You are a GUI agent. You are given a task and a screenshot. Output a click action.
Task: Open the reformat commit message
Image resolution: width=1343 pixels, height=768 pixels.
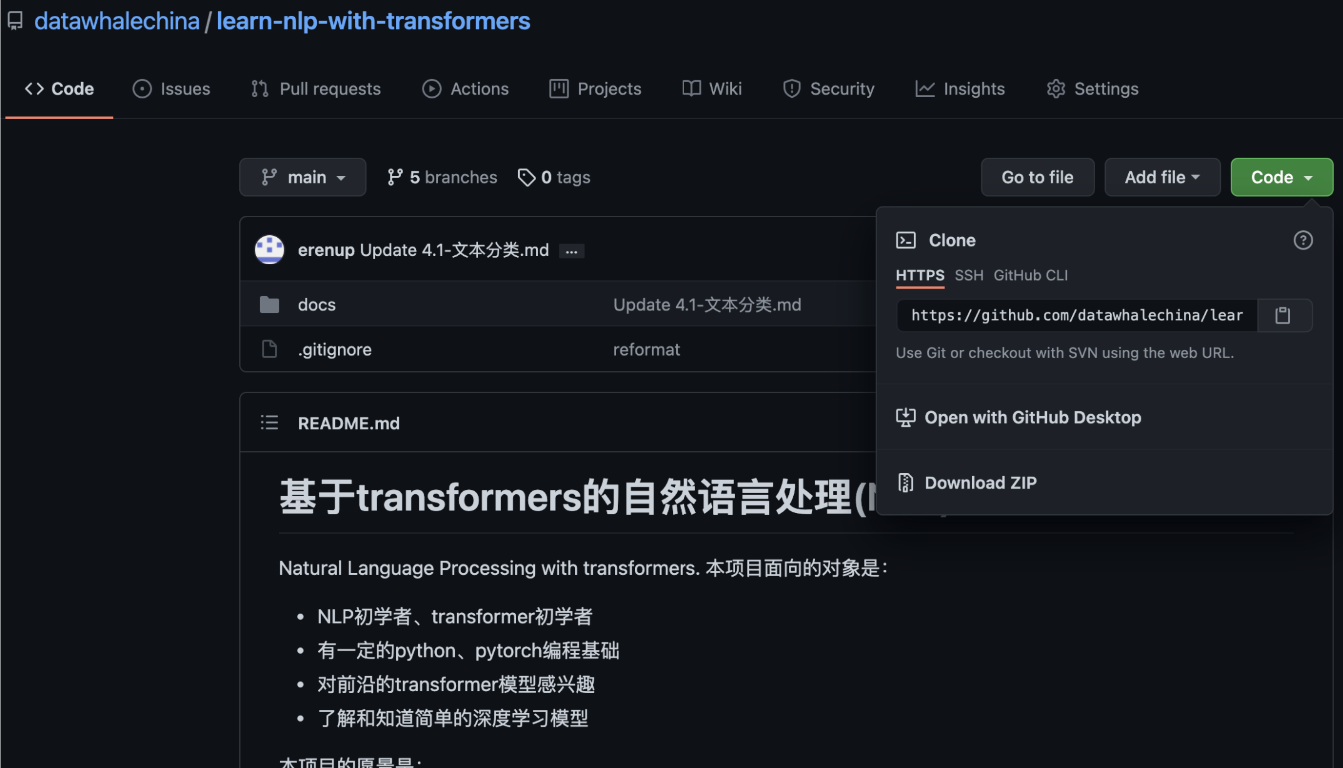(646, 350)
